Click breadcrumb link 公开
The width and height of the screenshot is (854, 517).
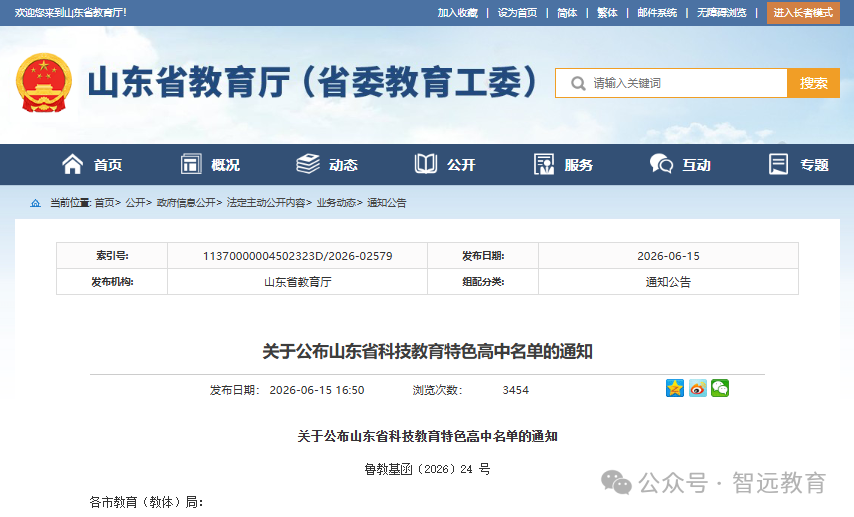(136, 203)
